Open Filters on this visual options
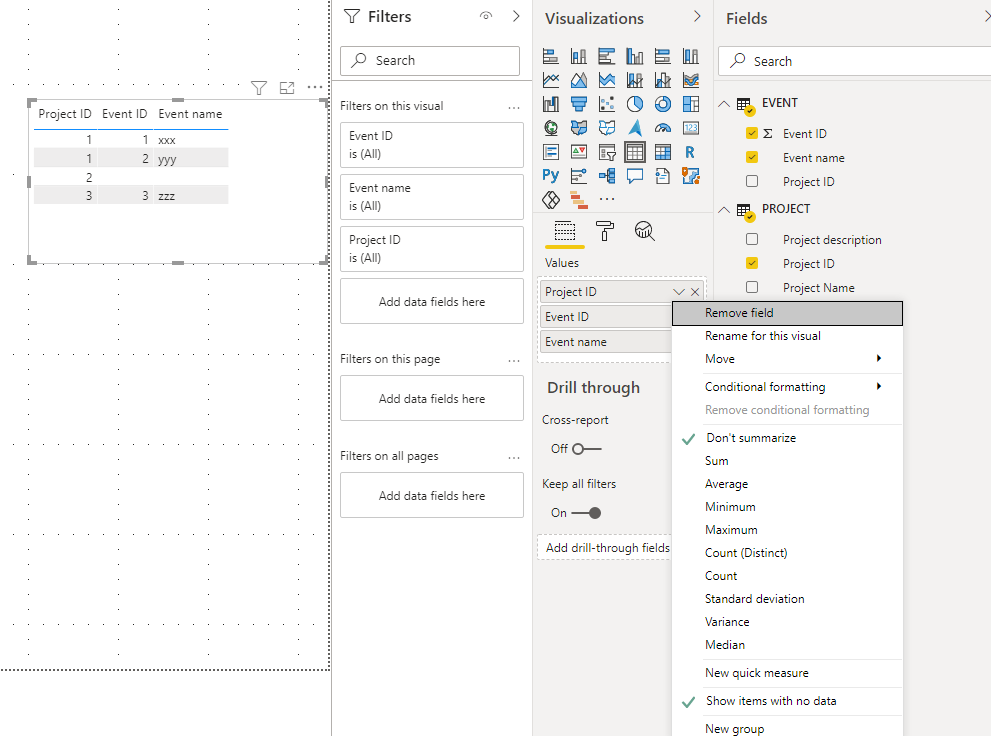Image resolution: width=991 pixels, height=736 pixels. pyautogui.click(x=514, y=107)
